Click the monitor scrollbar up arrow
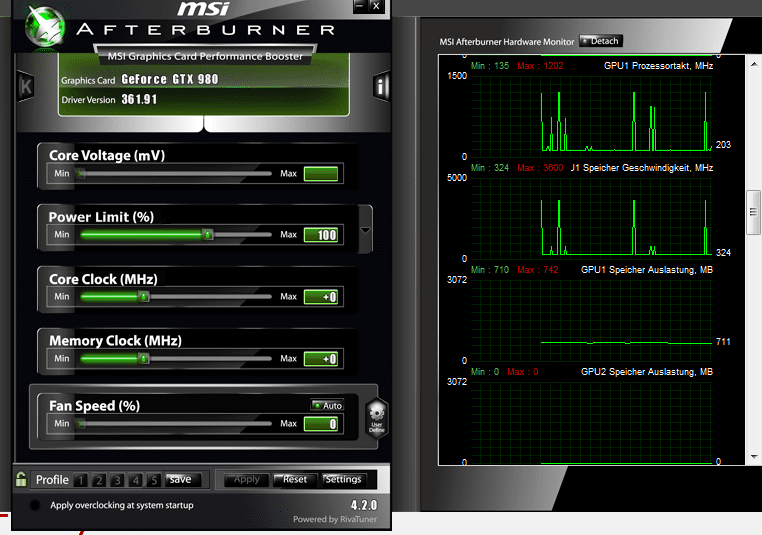 pyautogui.click(x=754, y=64)
